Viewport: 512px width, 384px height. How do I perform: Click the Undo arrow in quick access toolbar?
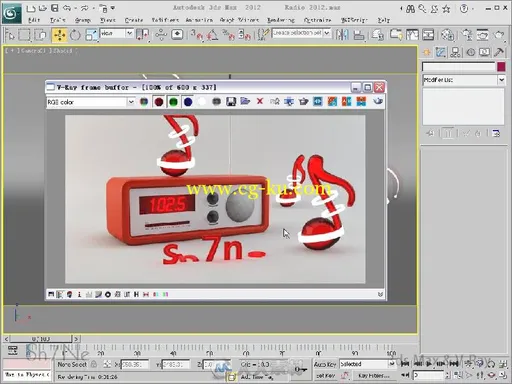(67, 8)
